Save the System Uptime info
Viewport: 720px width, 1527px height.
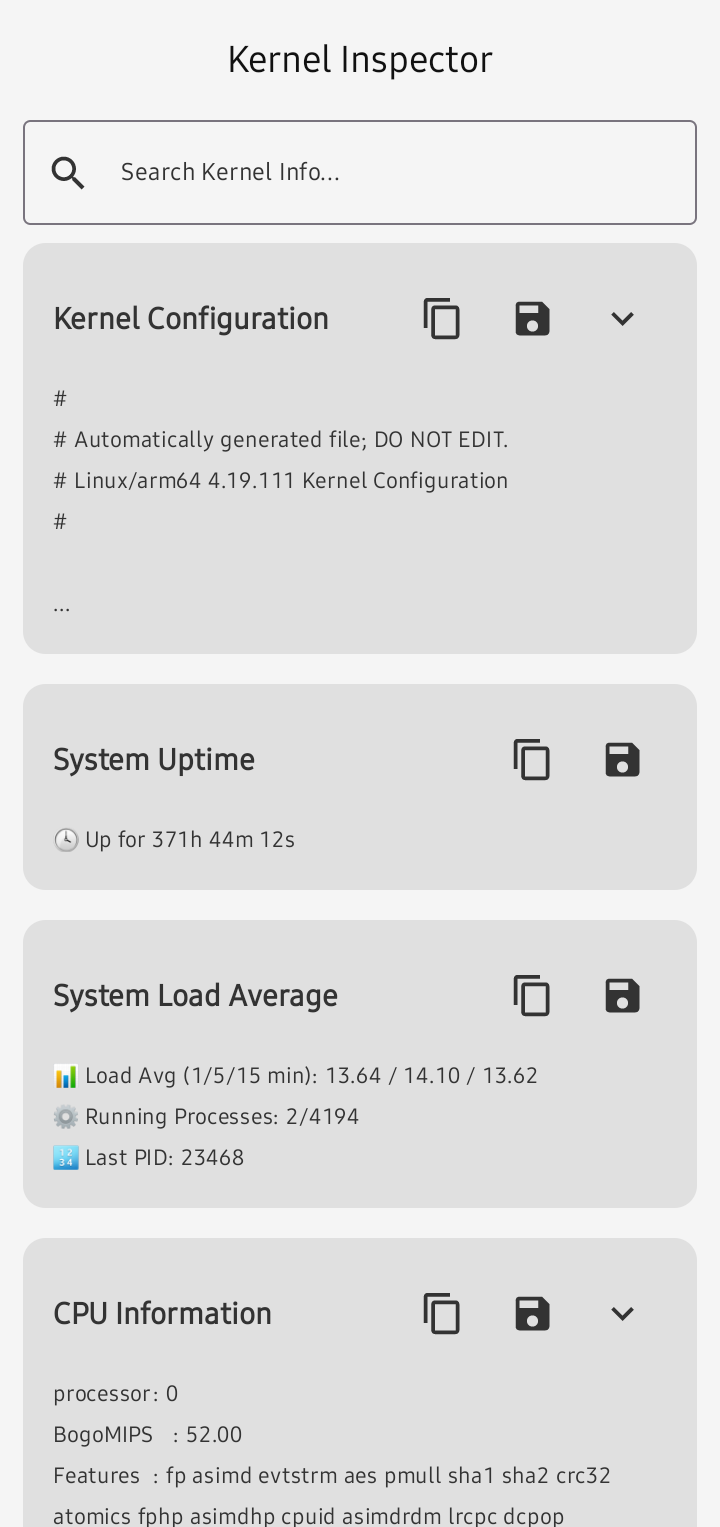click(x=622, y=760)
